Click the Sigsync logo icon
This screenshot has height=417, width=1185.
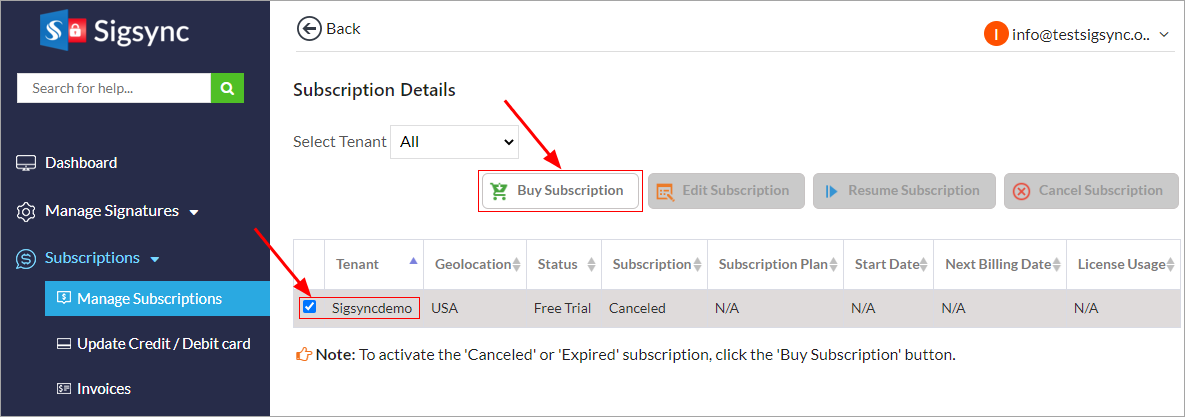click(64, 31)
